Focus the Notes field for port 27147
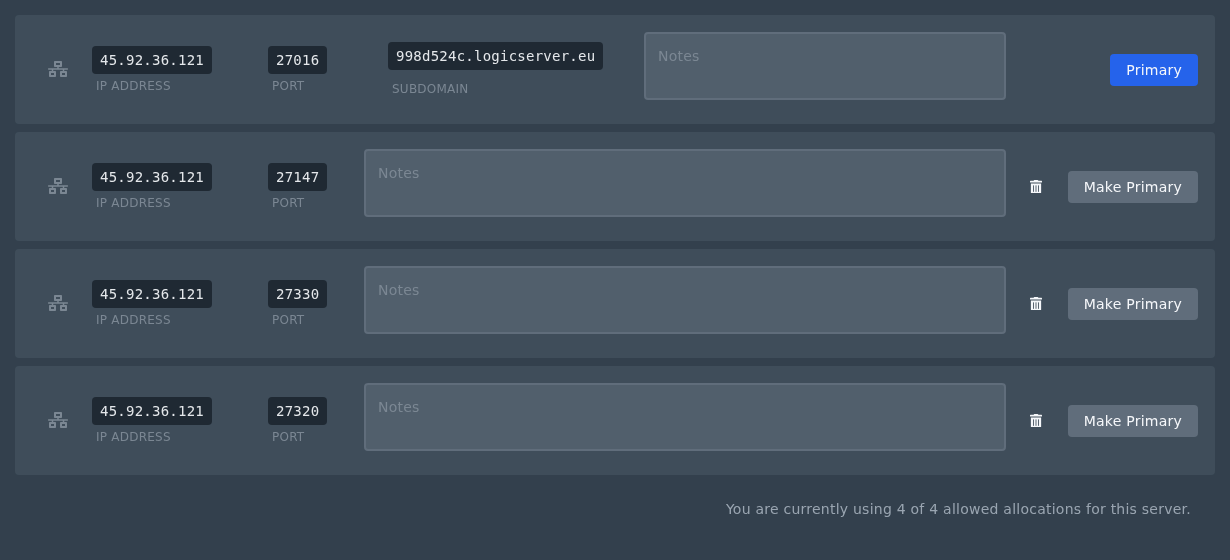This screenshot has height=560, width=1230. click(x=685, y=183)
